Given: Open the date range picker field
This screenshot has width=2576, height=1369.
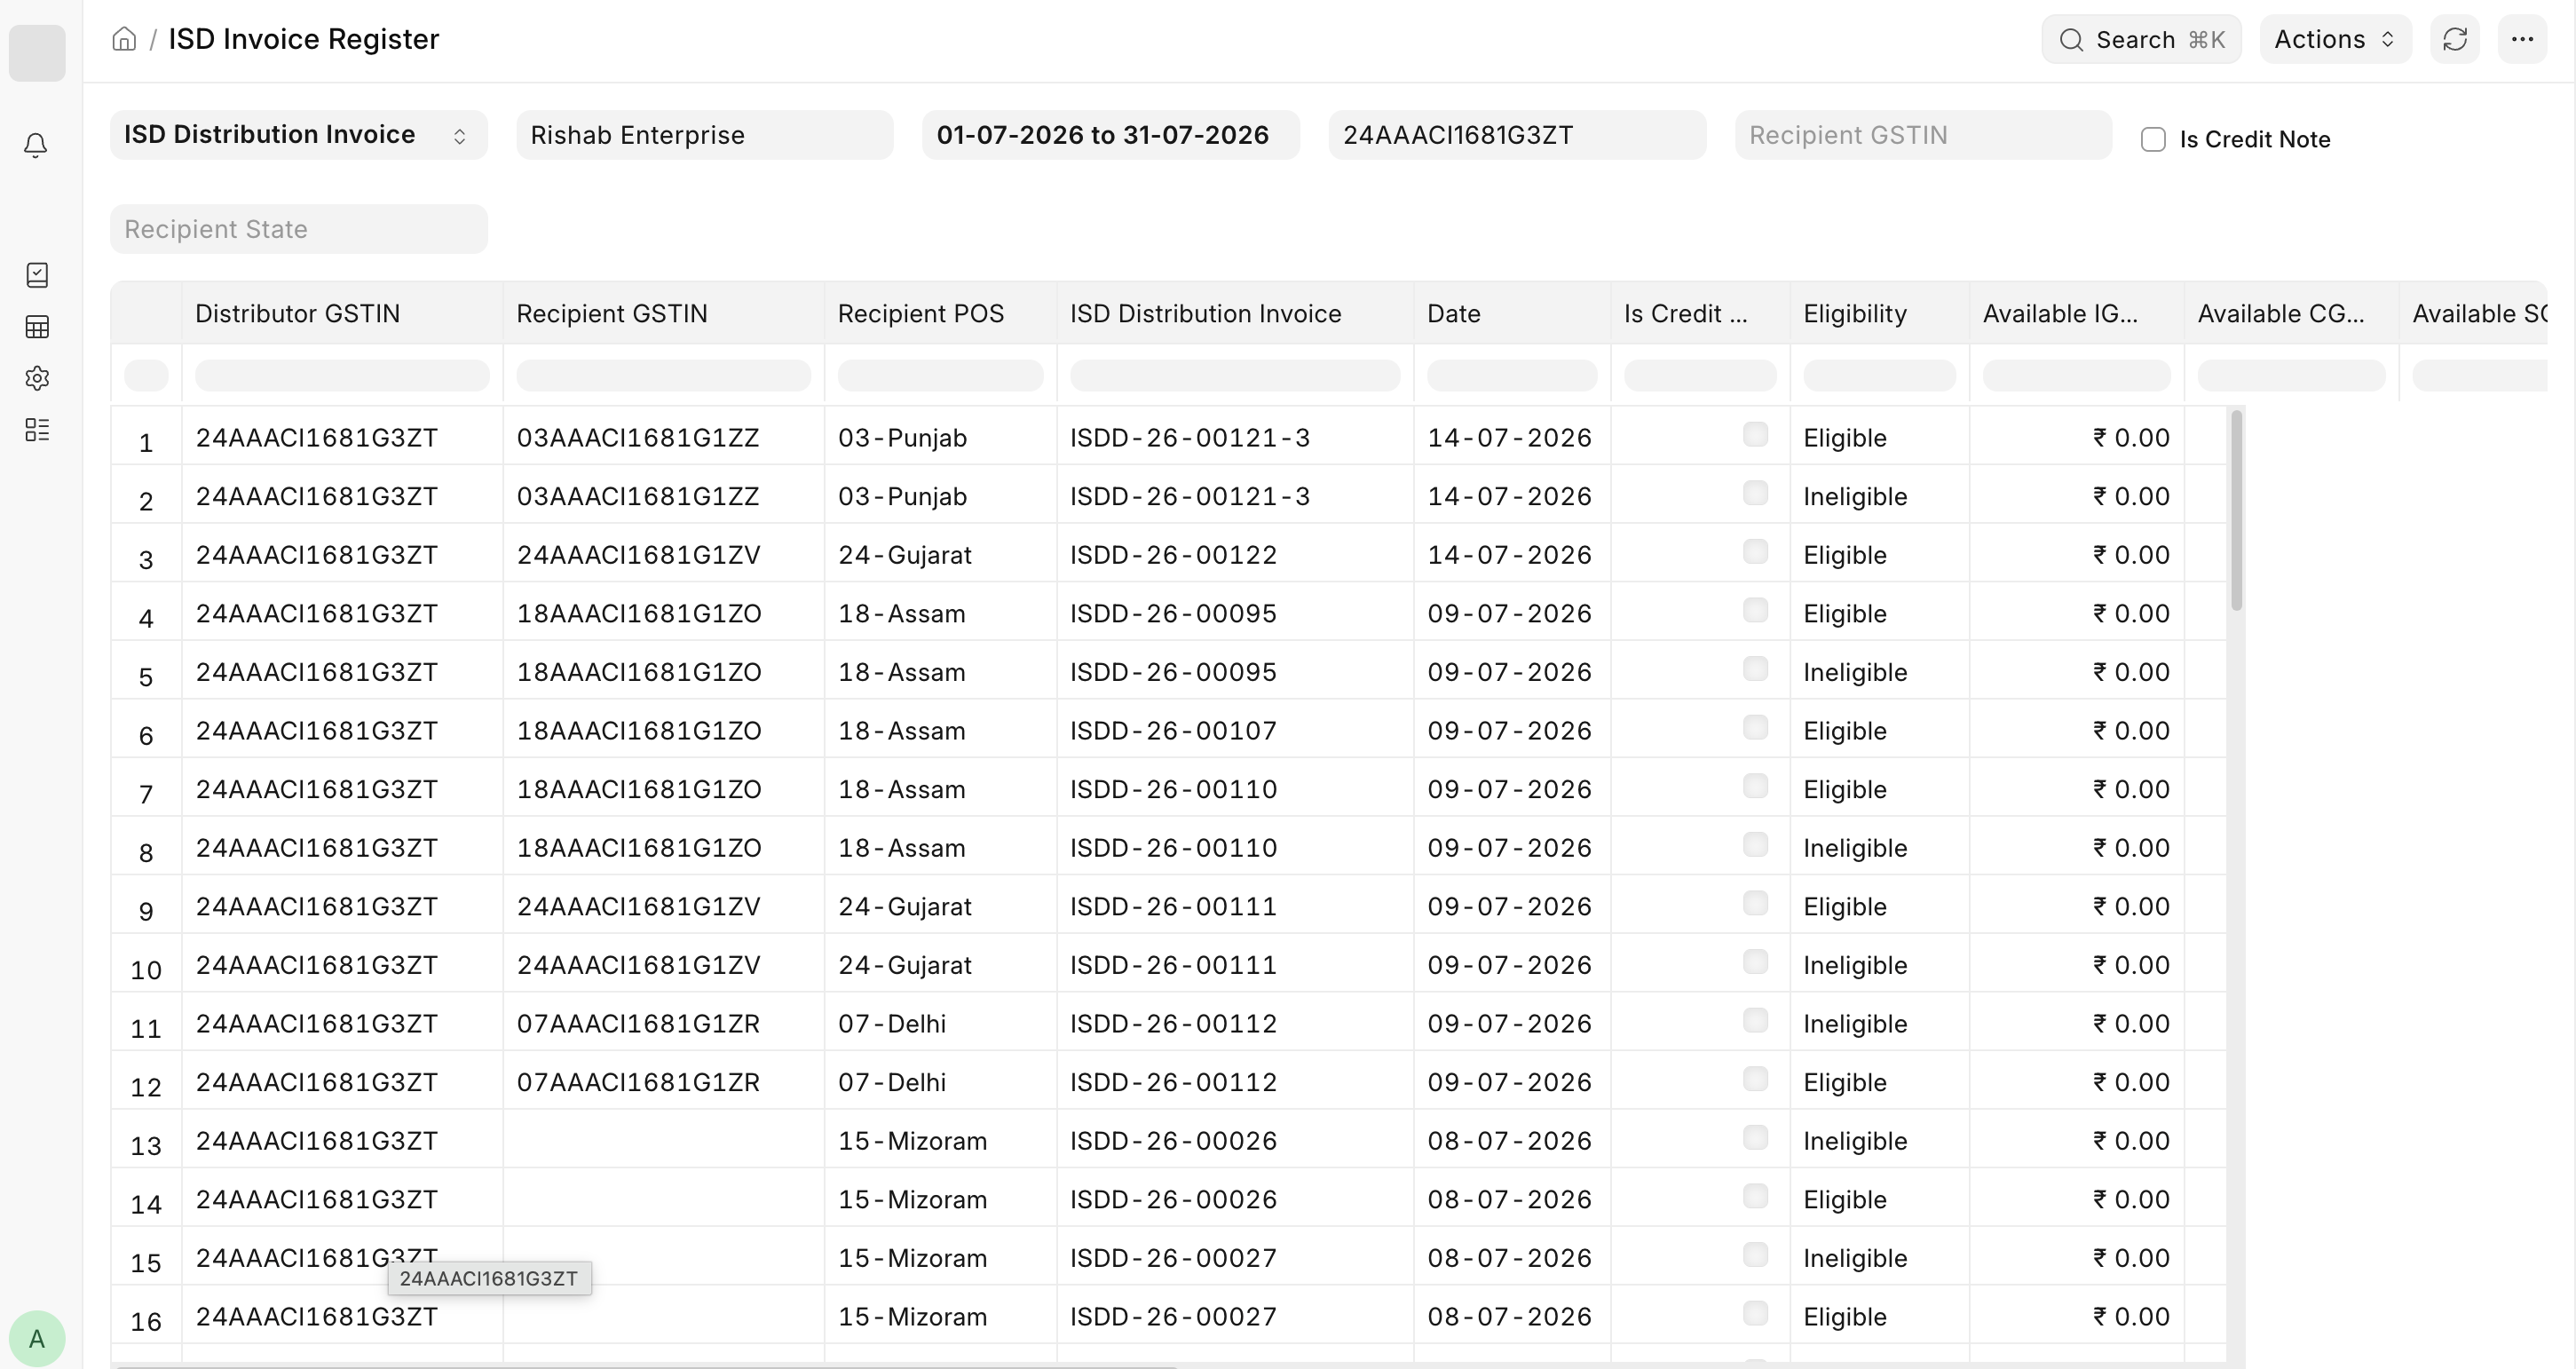Looking at the screenshot, I should pyautogui.click(x=1111, y=135).
